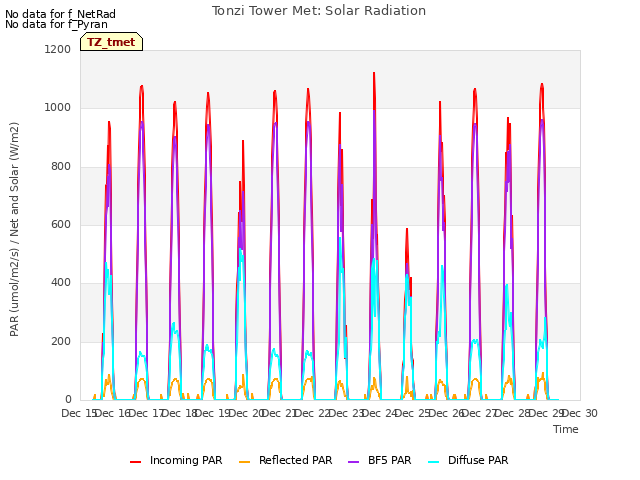Click the TZ_tmet label box
The height and width of the screenshot is (480, 640).
click(x=111, y=42)
